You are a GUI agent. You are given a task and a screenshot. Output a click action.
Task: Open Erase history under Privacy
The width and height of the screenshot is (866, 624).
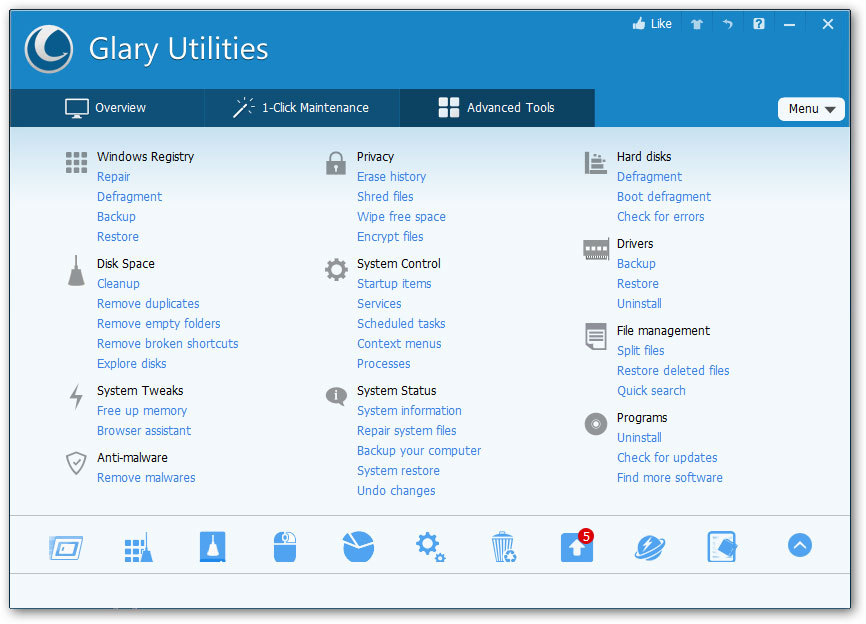pos(391,176)
